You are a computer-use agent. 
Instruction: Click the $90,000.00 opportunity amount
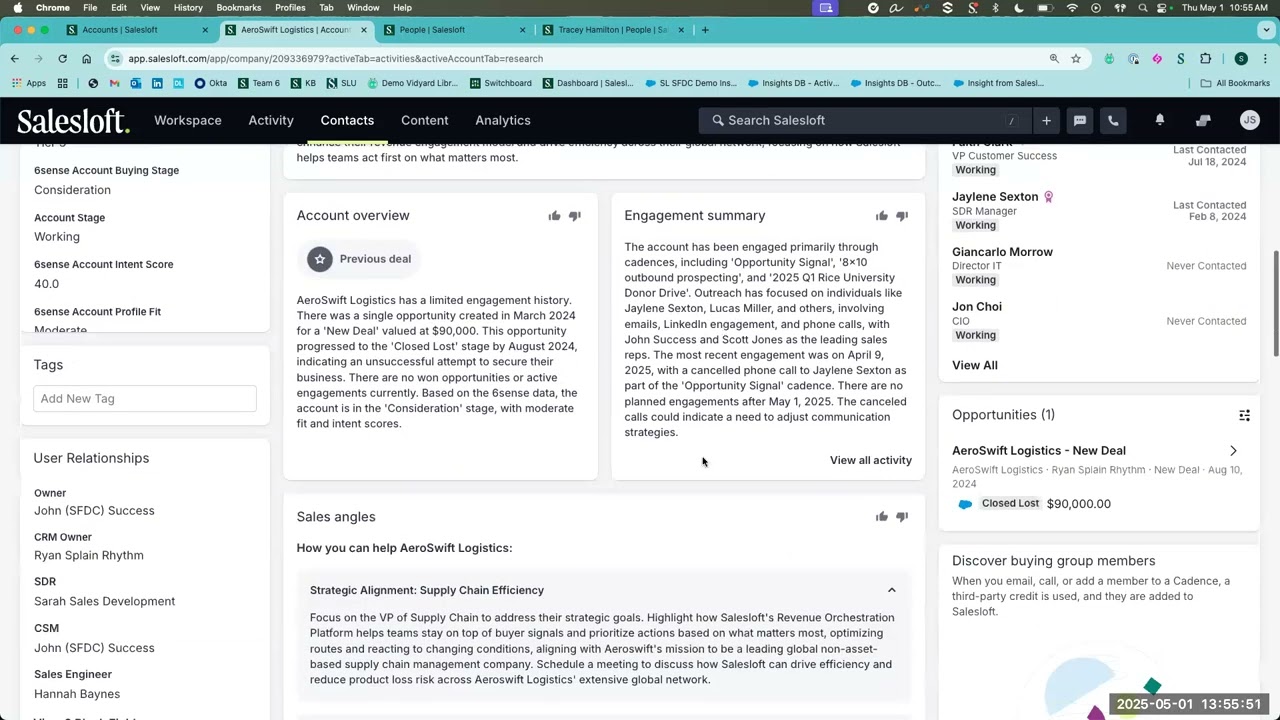pyautogui.click(x=1079, y=504)
